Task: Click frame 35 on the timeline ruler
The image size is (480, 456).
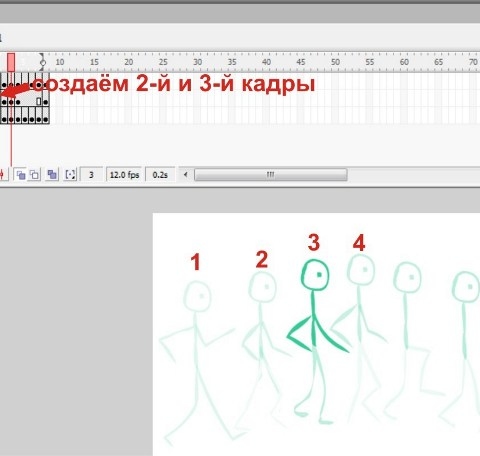Action: point(232,62)
